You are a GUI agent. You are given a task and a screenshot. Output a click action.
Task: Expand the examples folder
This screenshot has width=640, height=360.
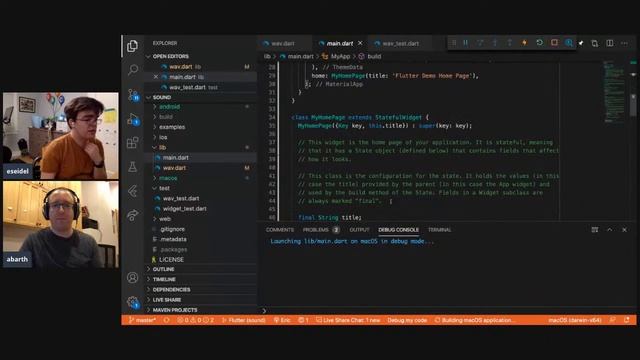172,127
